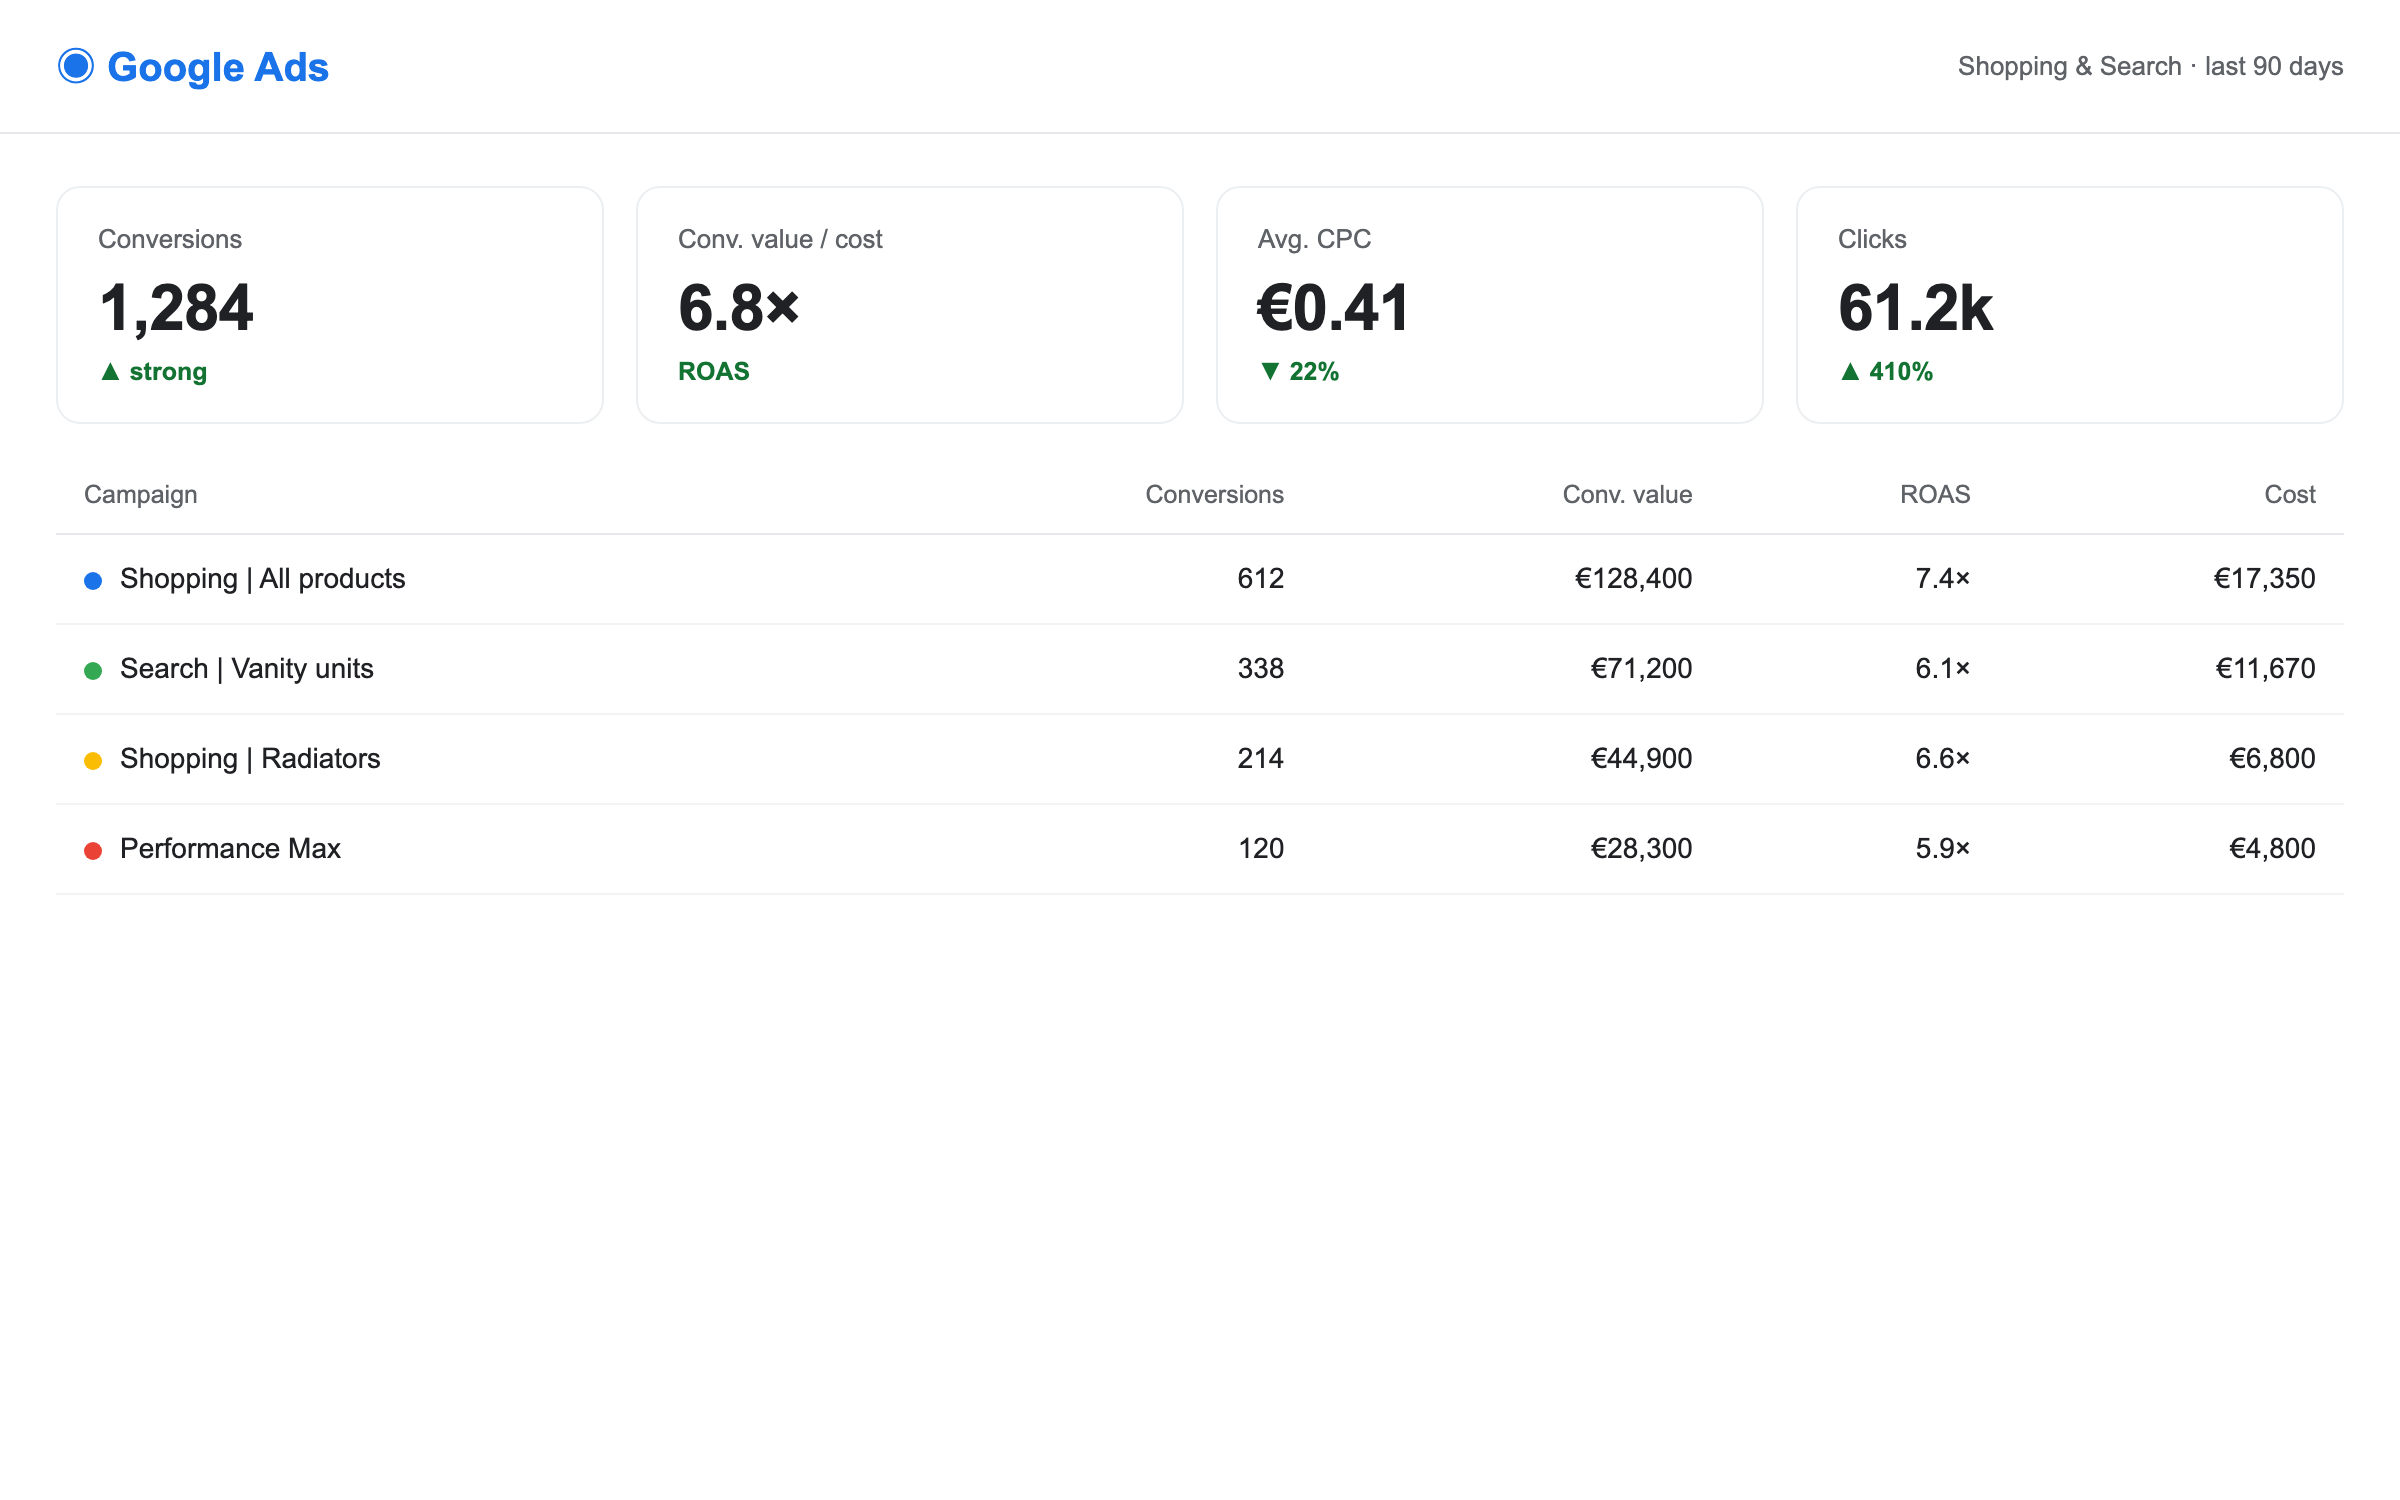This screenshot has width=2400, height=1500.
Task: Click the €17,350 cost cell
Action: pos(2264,578)
